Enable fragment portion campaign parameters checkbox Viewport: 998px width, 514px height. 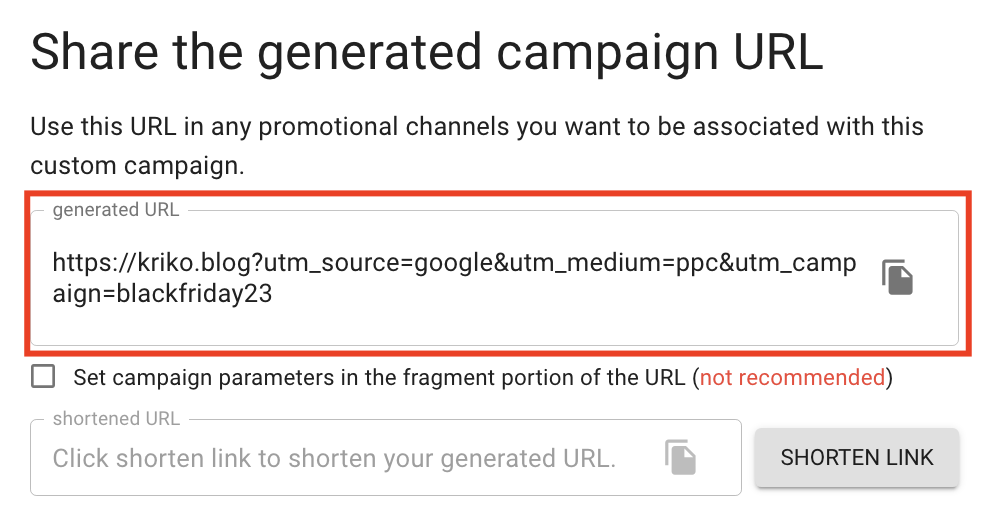tap(43, 377)
